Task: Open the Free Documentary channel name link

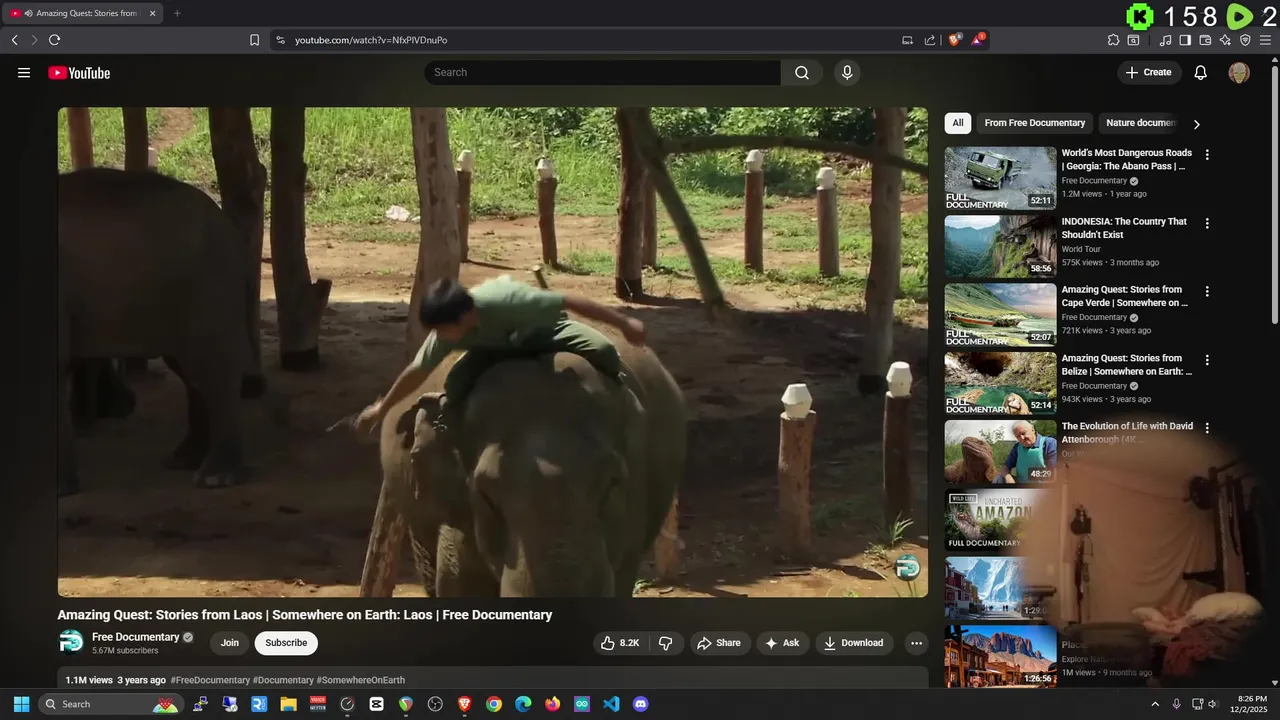Action: (136, 637)
